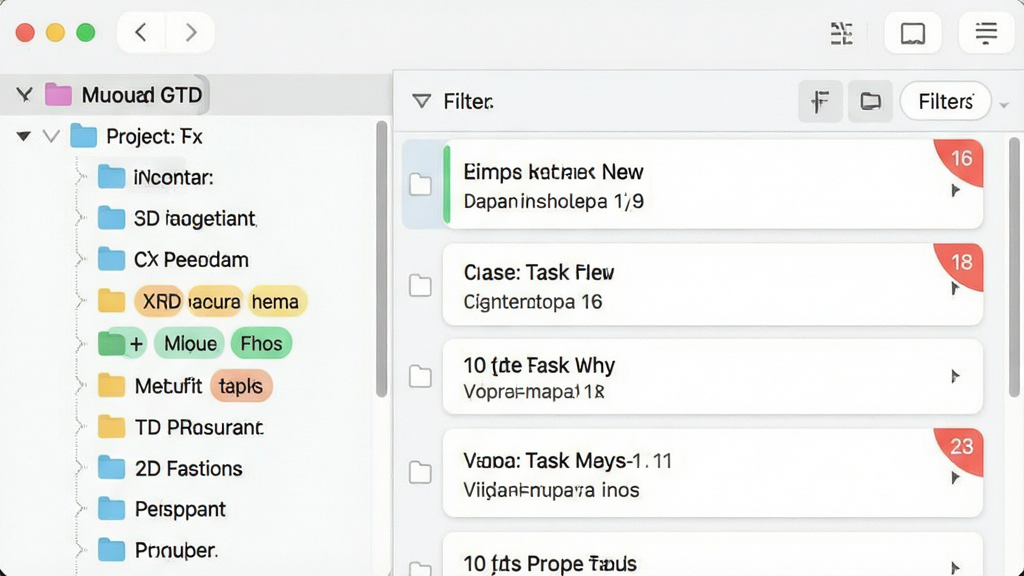Click the pink Muouad GTD folder icon
The height and width of the screenshot is (576, 1024).
pos(58,95)
